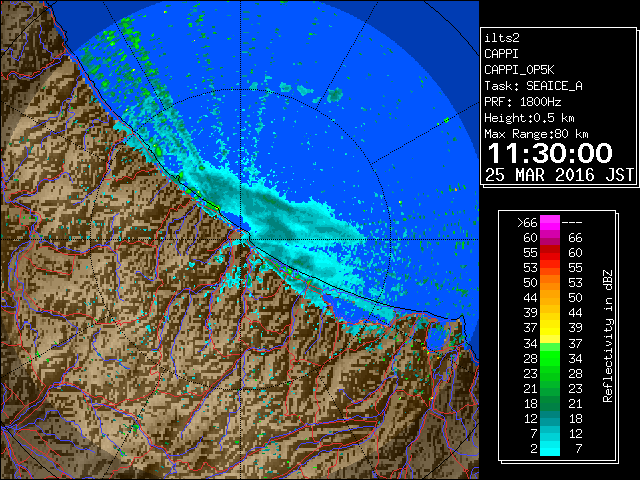This screenshot has height=480, width=640.
Task: Select the date "25 MAR 2016 JST"
Action: tap(559, 175)
